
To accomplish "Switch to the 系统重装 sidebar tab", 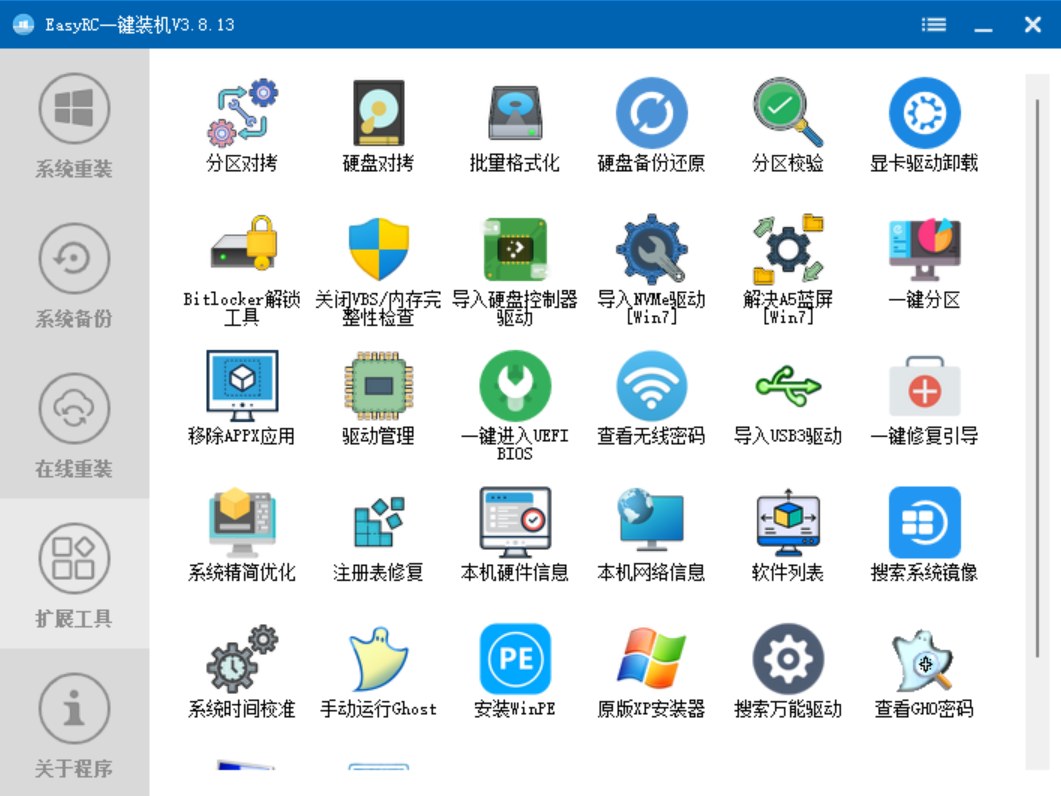I will pos(74,125).
